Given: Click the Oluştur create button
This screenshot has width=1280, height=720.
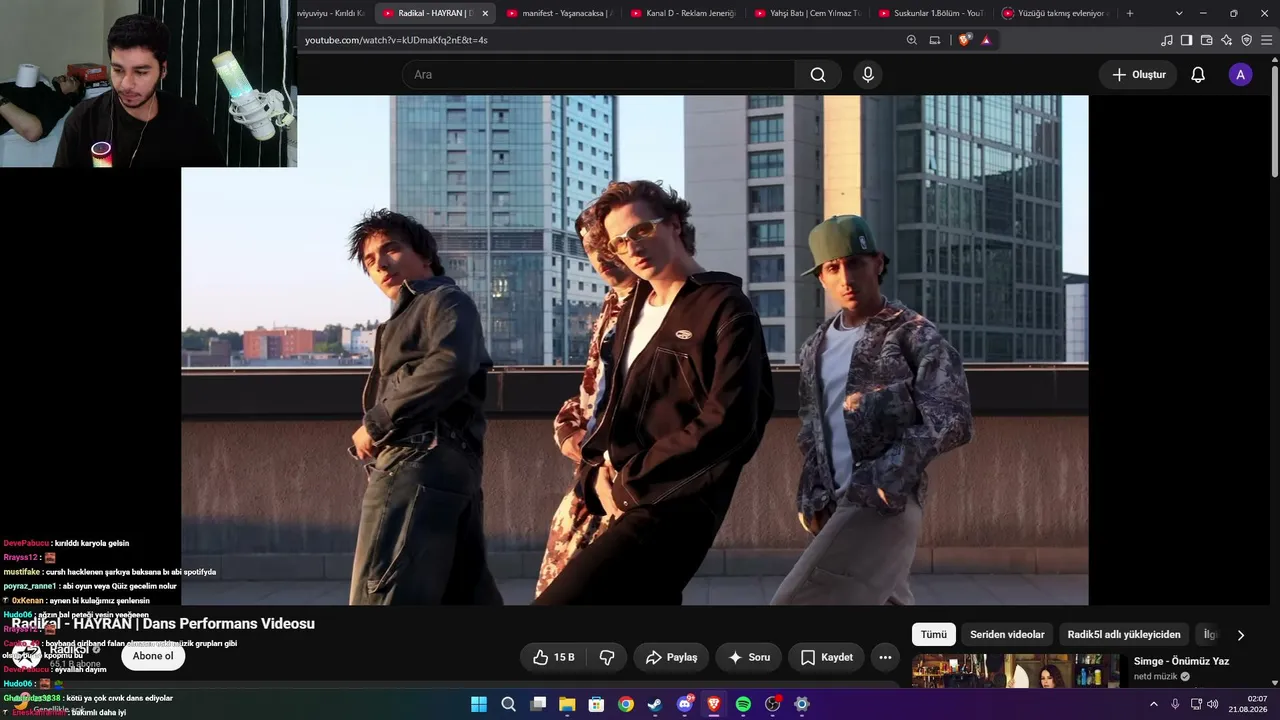Looking at the screenshot, I should 1139,75.
